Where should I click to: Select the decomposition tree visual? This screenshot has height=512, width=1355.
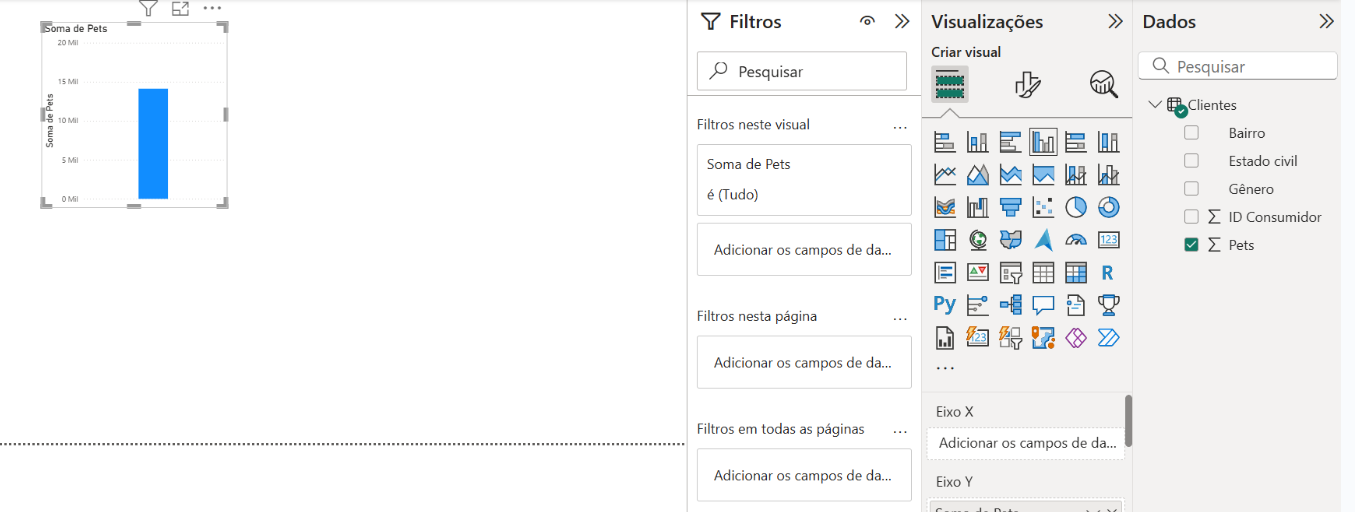click(x=1010, y=304)
